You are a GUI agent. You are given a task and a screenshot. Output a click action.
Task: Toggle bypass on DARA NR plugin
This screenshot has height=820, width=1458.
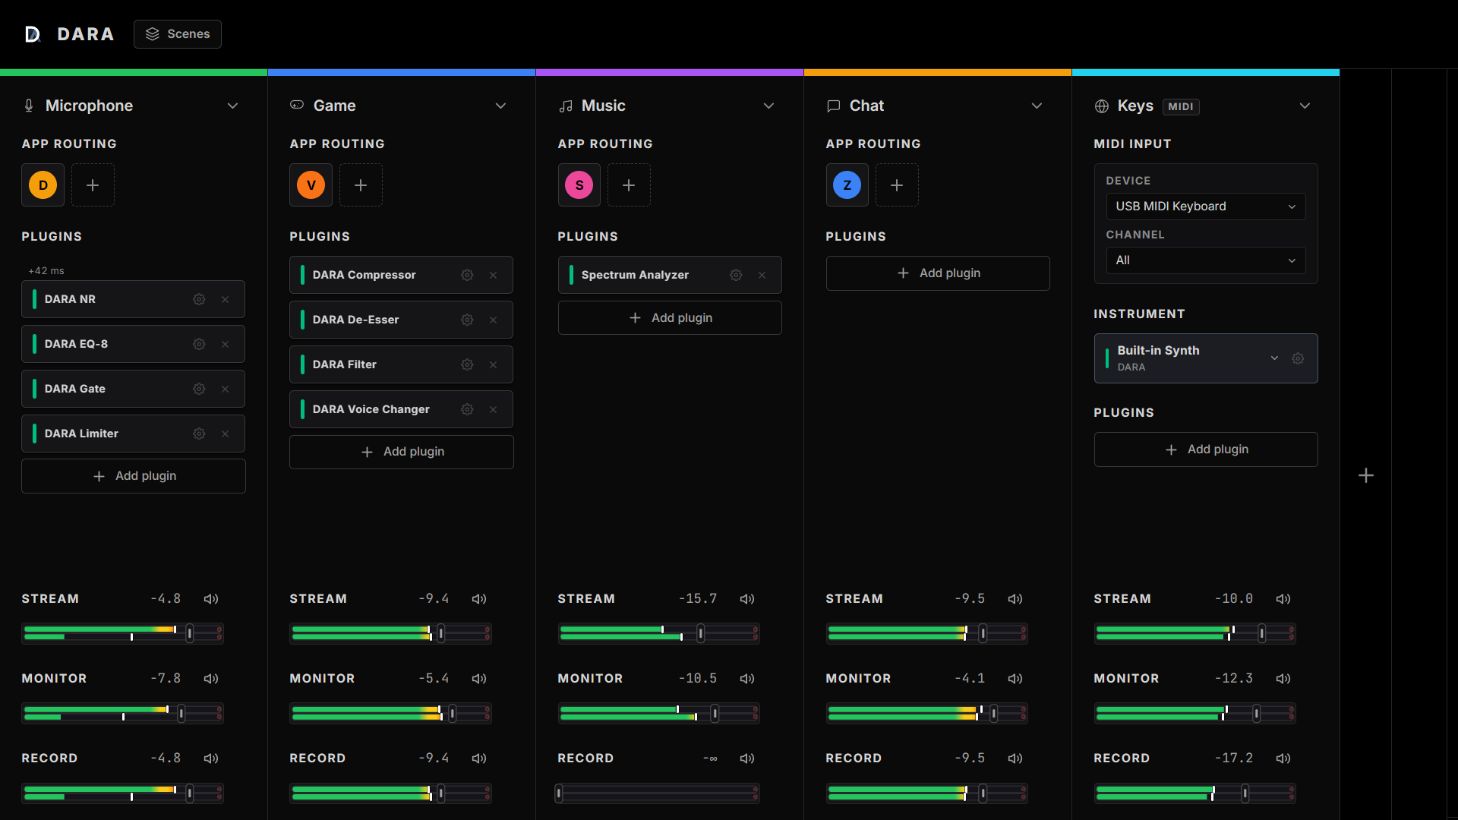34,299
